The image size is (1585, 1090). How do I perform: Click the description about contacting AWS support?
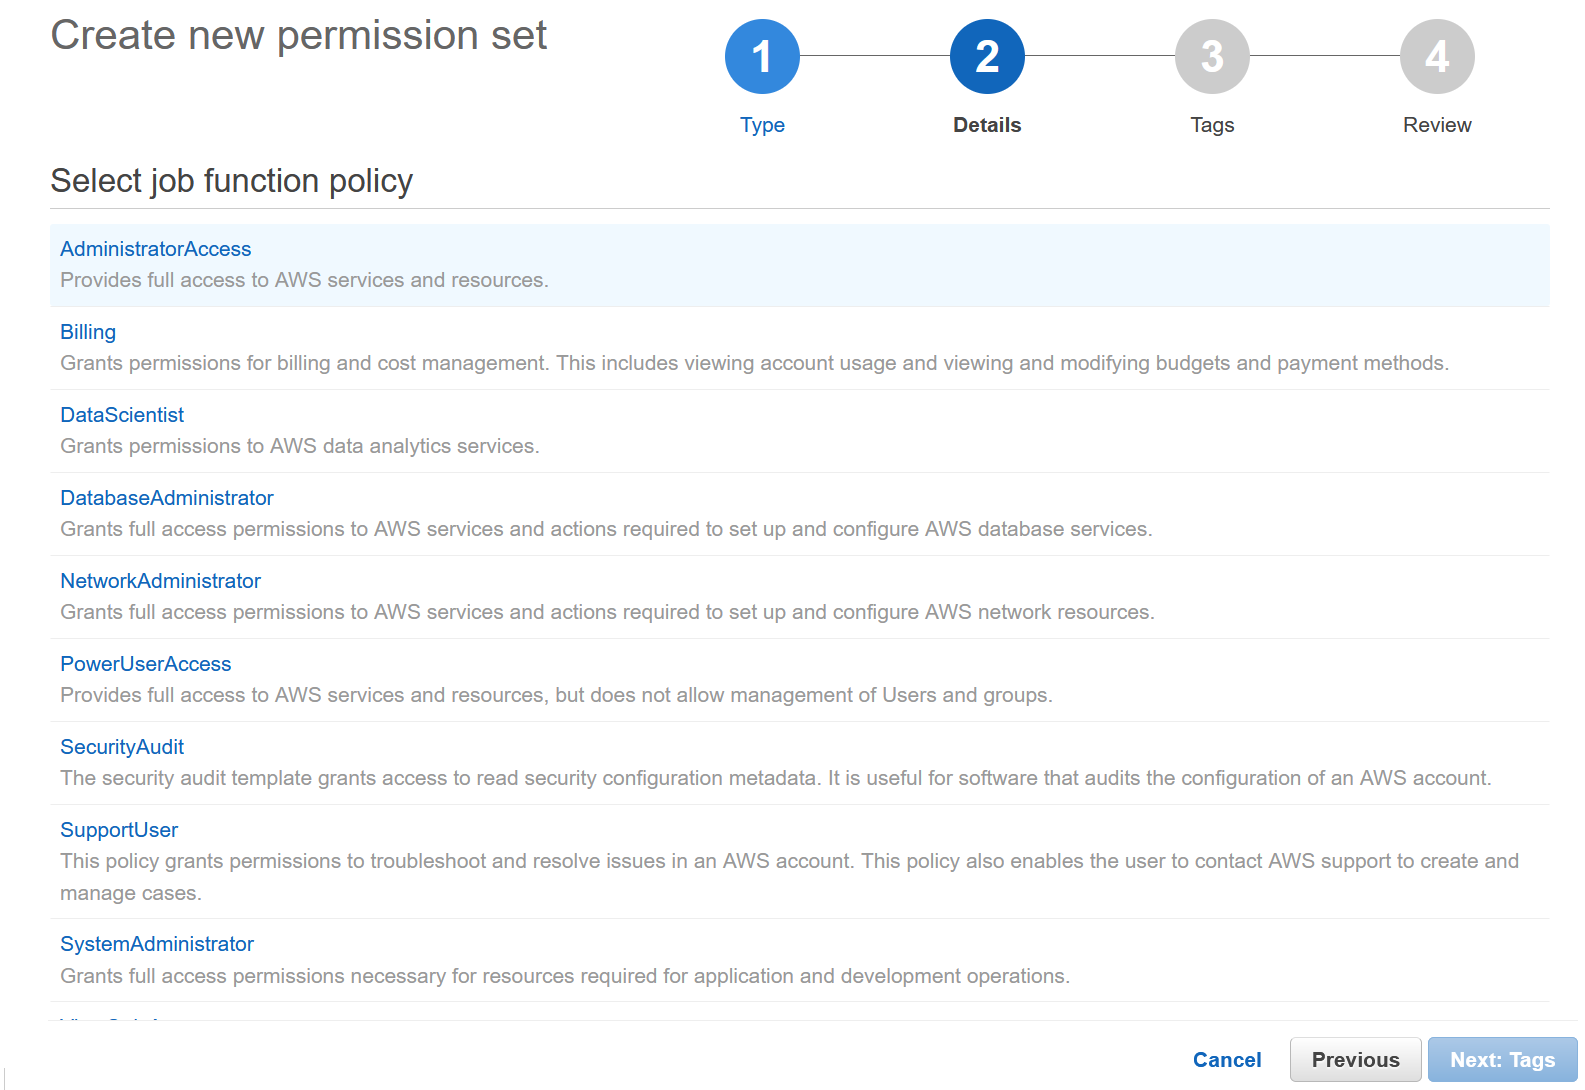(789, 876)
